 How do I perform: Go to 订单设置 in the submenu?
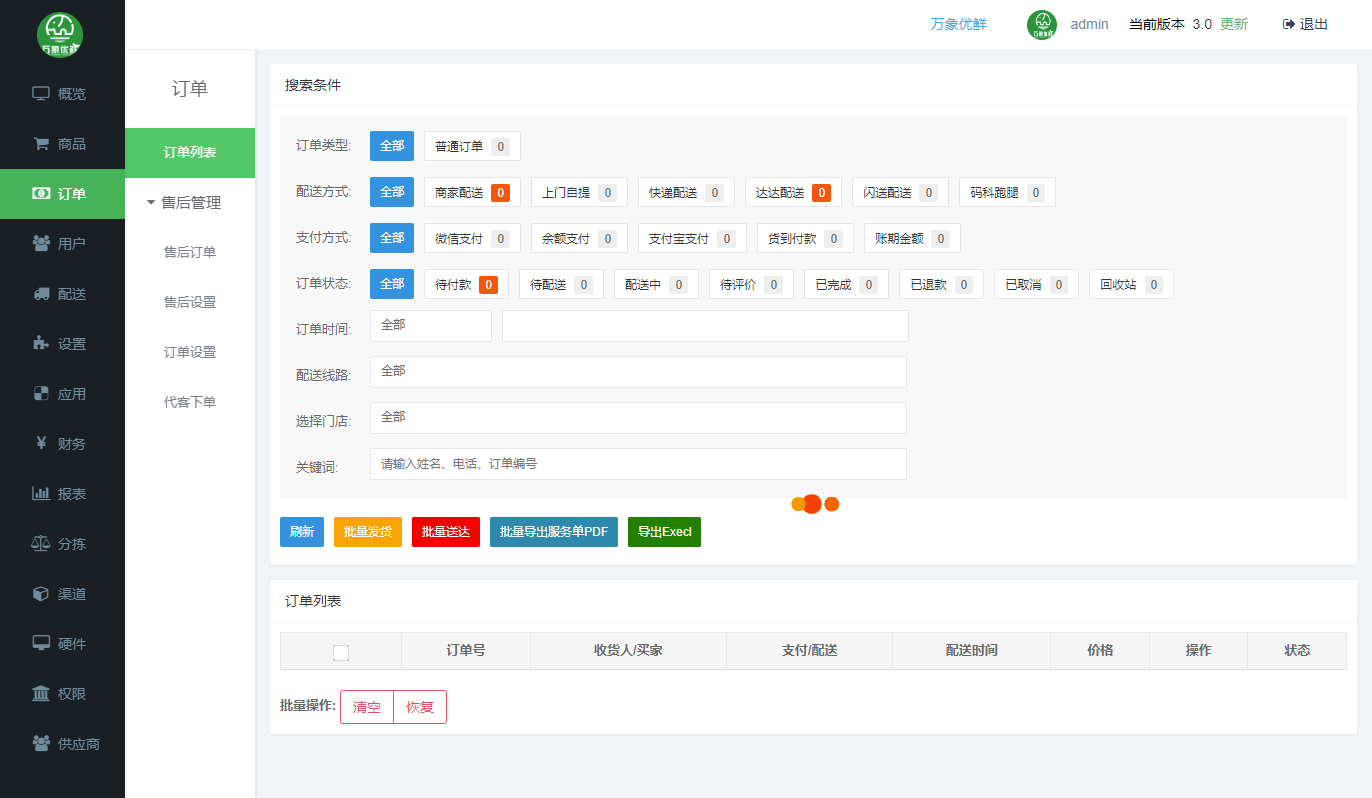tap(190, 353)
